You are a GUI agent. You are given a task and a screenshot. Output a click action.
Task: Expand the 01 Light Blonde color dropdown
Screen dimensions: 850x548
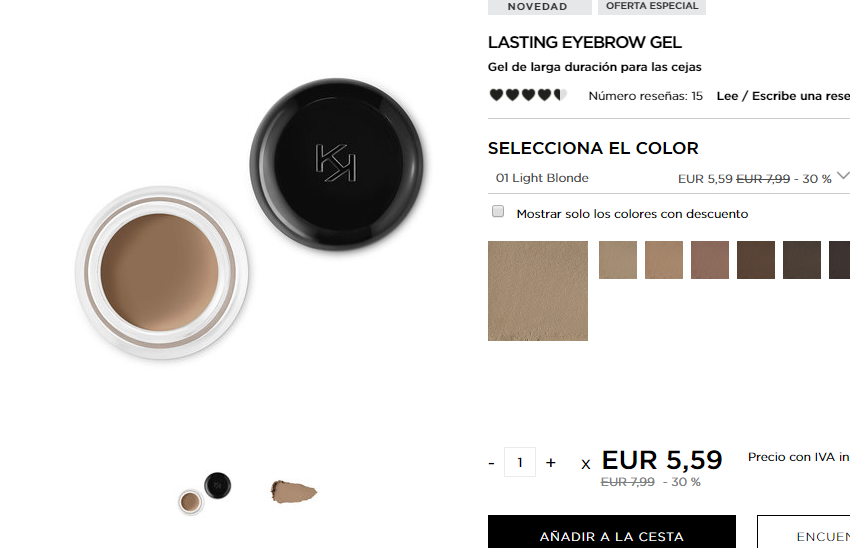668,178
